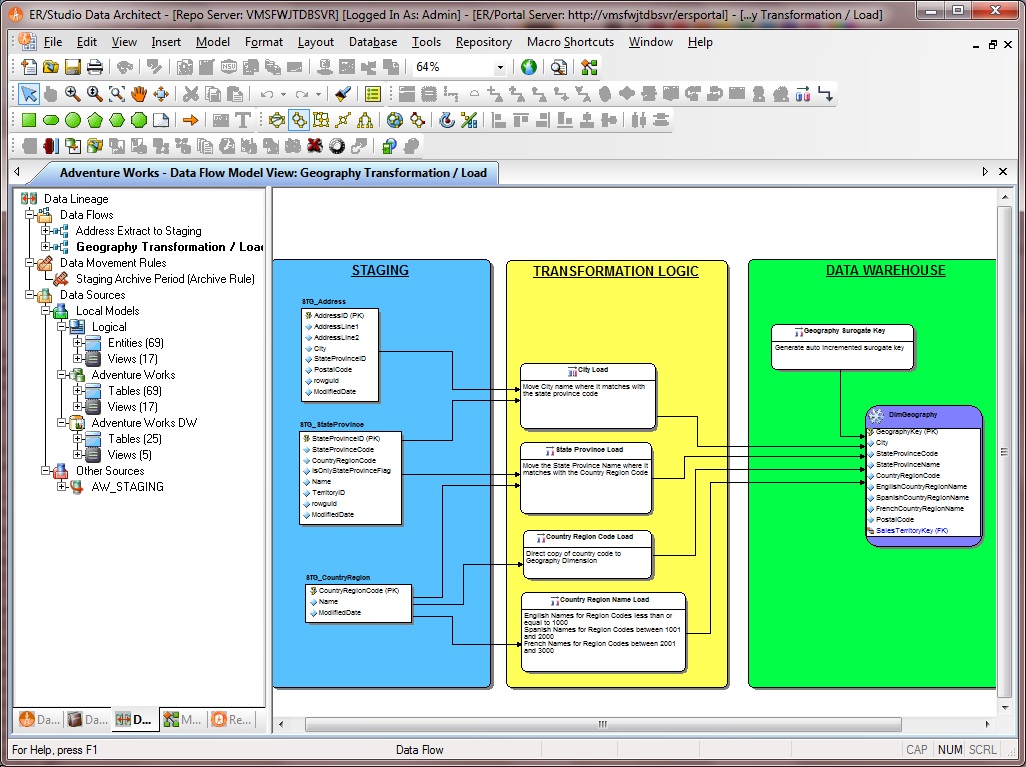The height and width of the screenshot is (767, 1026).
Task: Select the Geography Surogate Key box
Action: (842, 347)
